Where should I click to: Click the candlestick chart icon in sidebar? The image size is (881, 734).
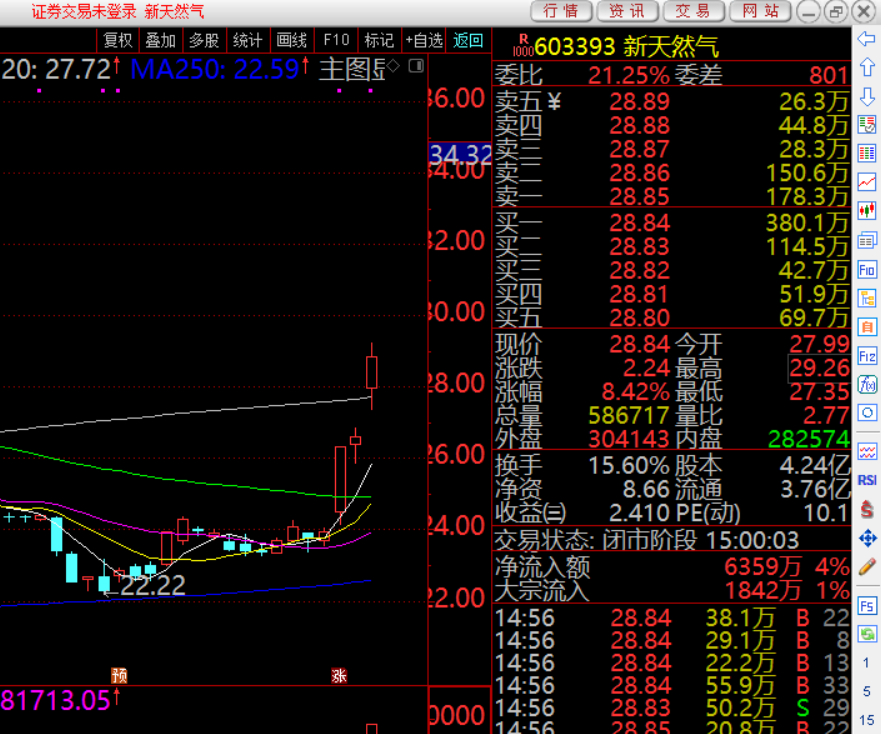click(867, 211)
